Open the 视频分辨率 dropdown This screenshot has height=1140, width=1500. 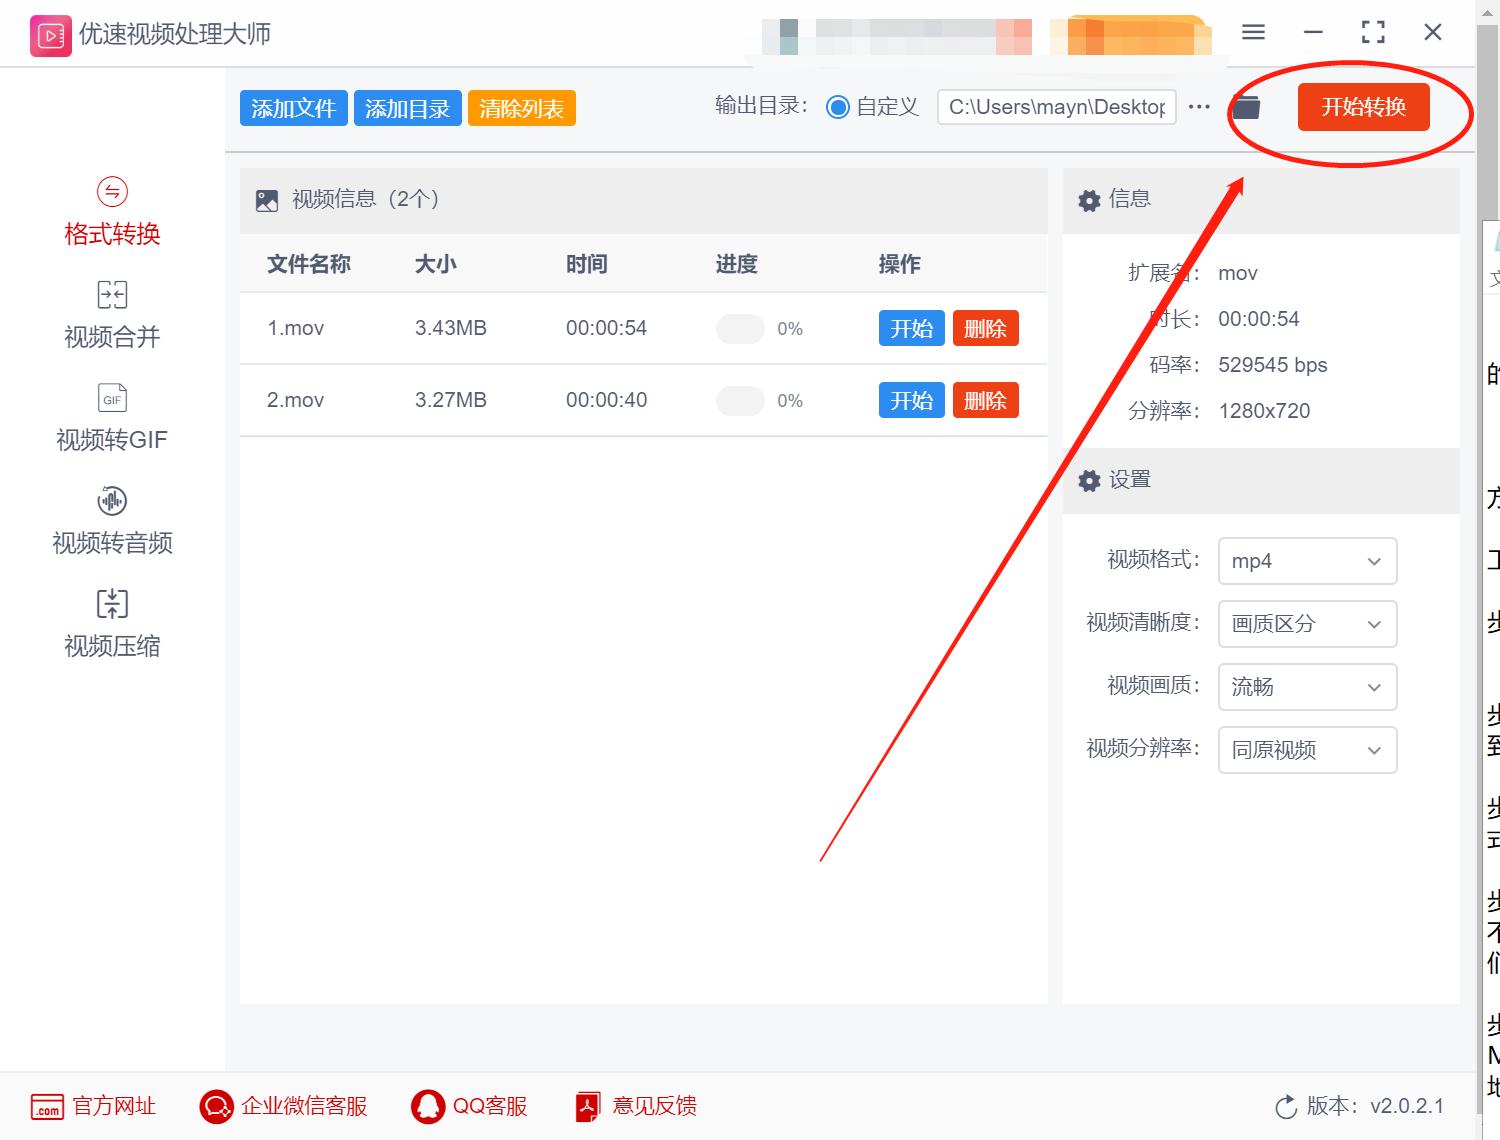pyautogui.click(x=1307, y=750)
